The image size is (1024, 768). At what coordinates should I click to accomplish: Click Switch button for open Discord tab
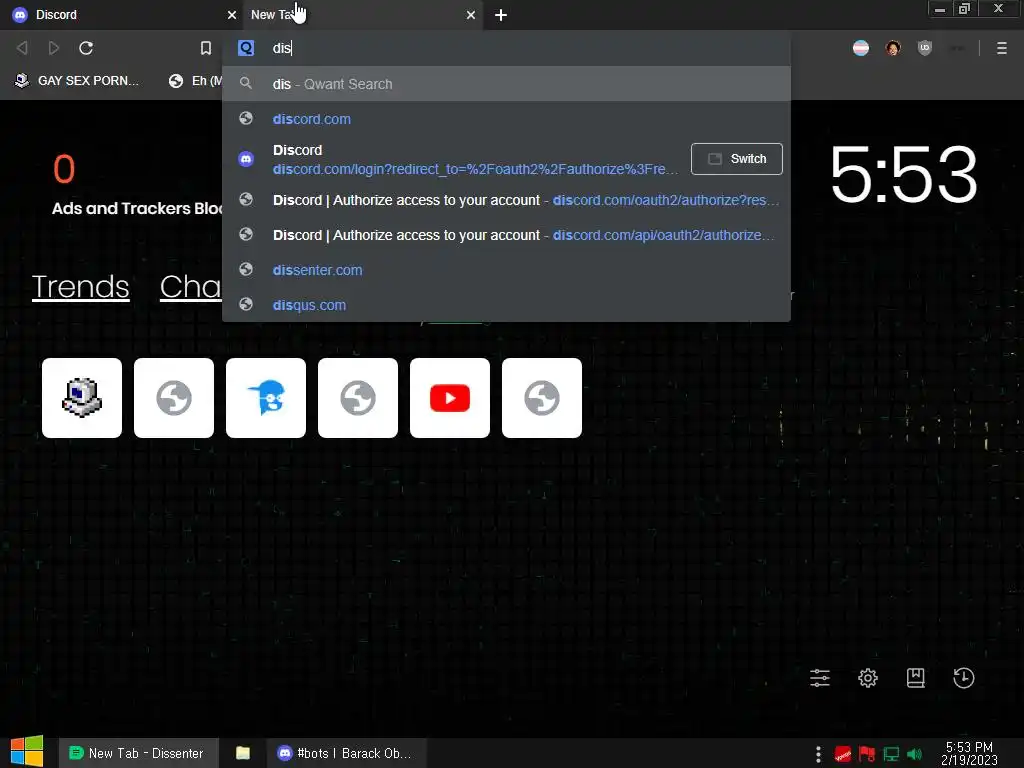coord(737,159)
